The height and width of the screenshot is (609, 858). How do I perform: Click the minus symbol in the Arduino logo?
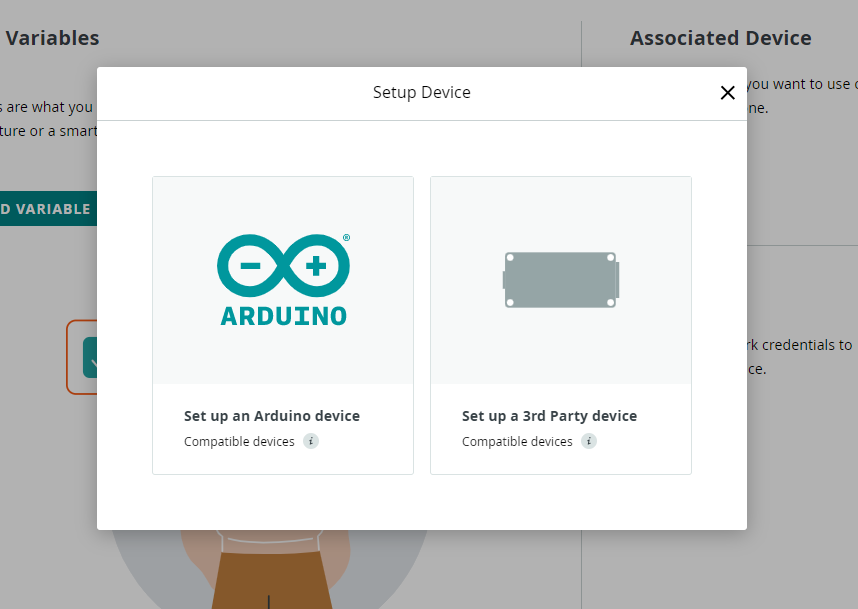(250, 266)
